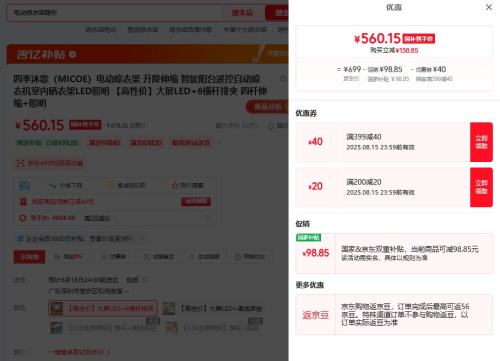Expand the 企业会员 subsidy row arrow
The height and width of the screenshot is (361, 500).
point(142,238)
